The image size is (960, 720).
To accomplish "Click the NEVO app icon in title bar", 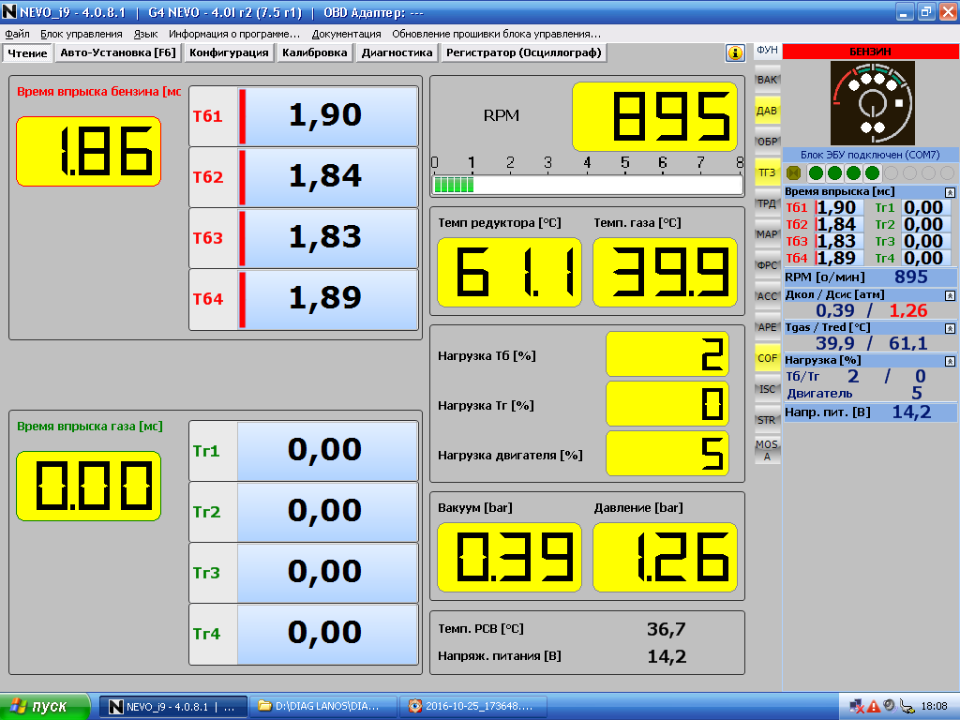I will tap(9, 12).
